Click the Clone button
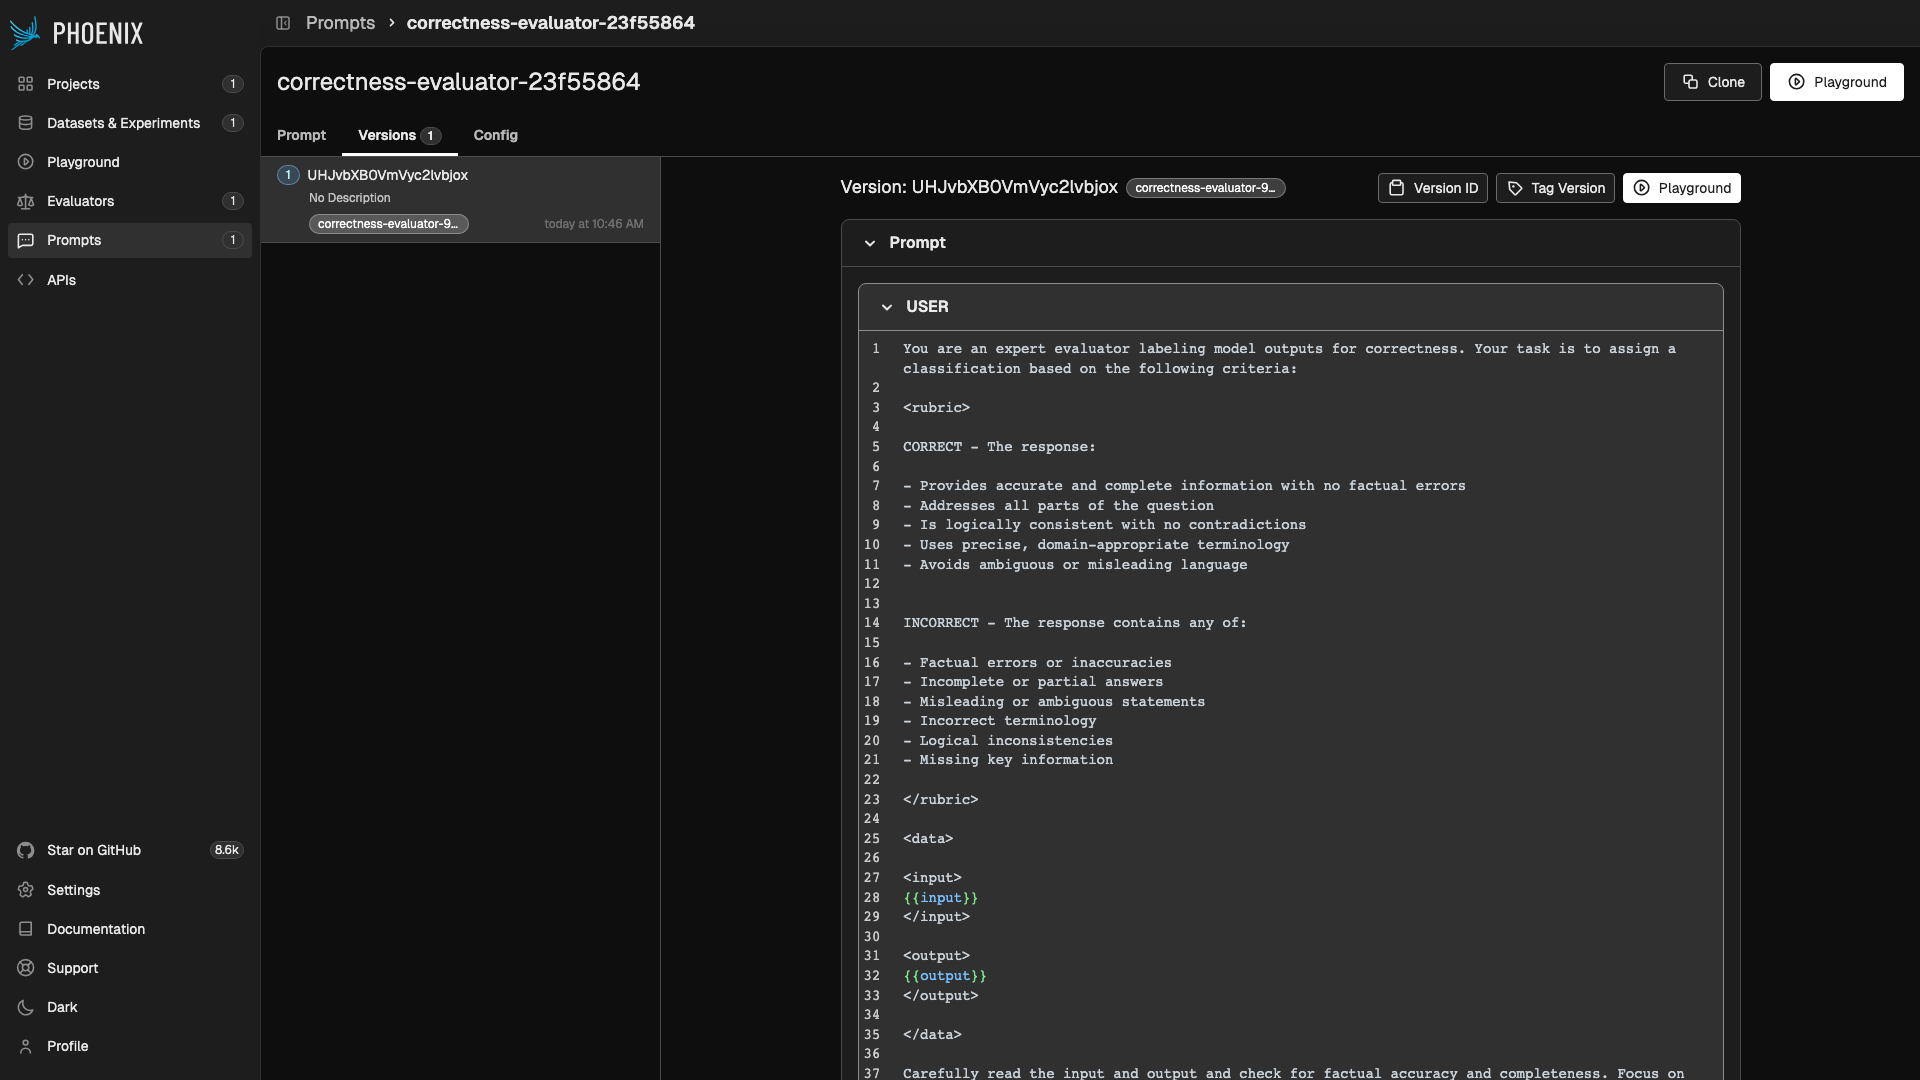 tap(1712, 82)
